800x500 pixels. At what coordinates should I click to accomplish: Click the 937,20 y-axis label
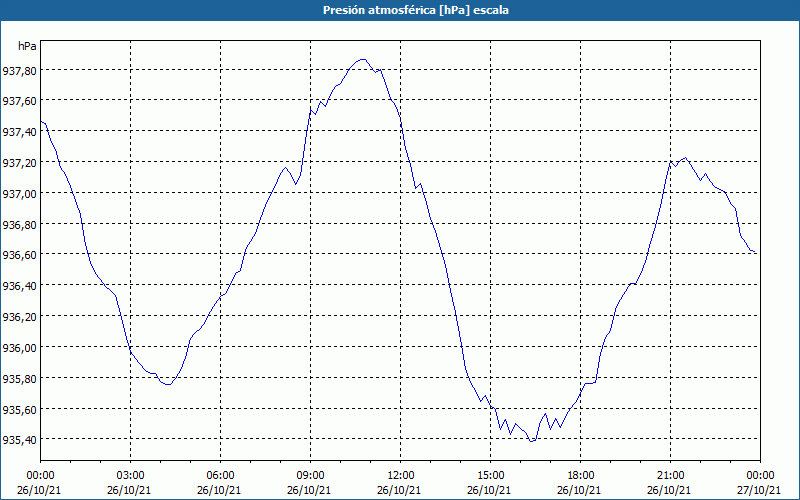pyautogui.click(x=19, y=163)
